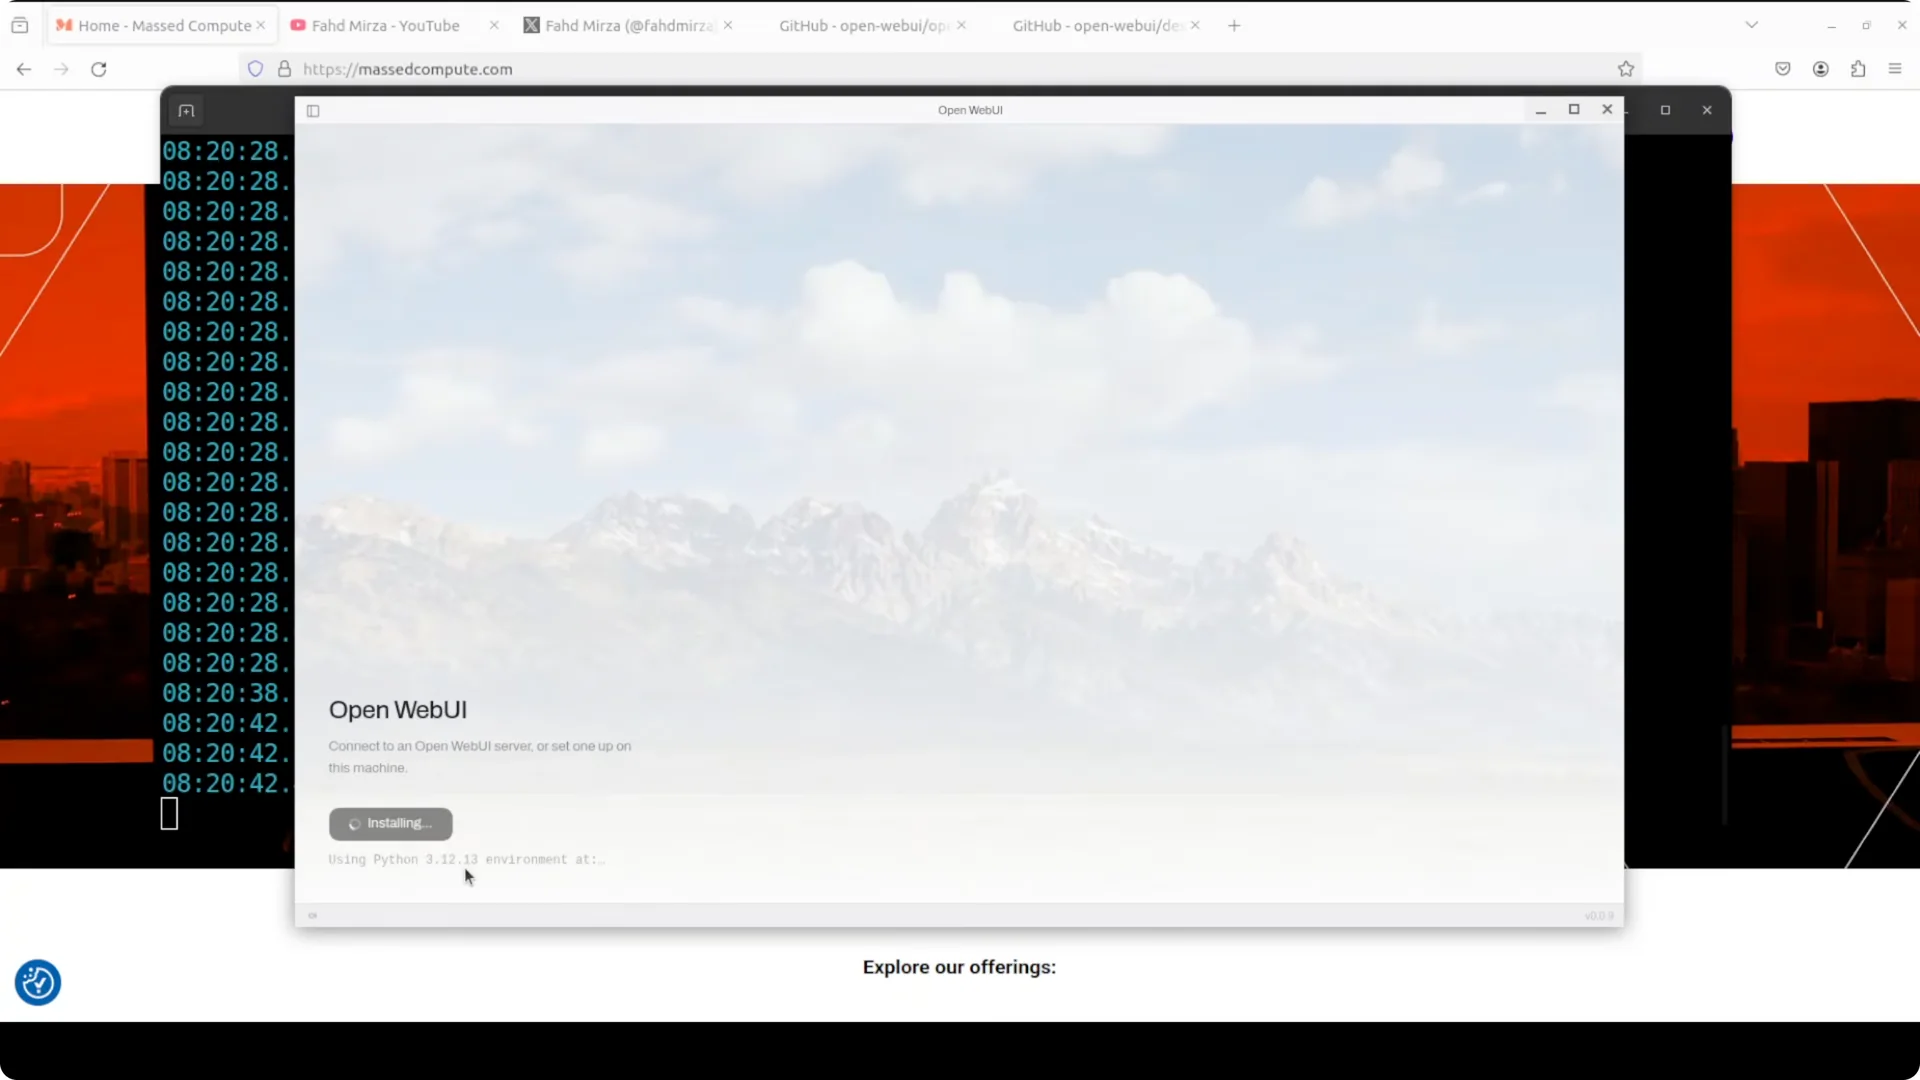Click the 08:20:38. terminal timestamp line

(x=227, y=693)
